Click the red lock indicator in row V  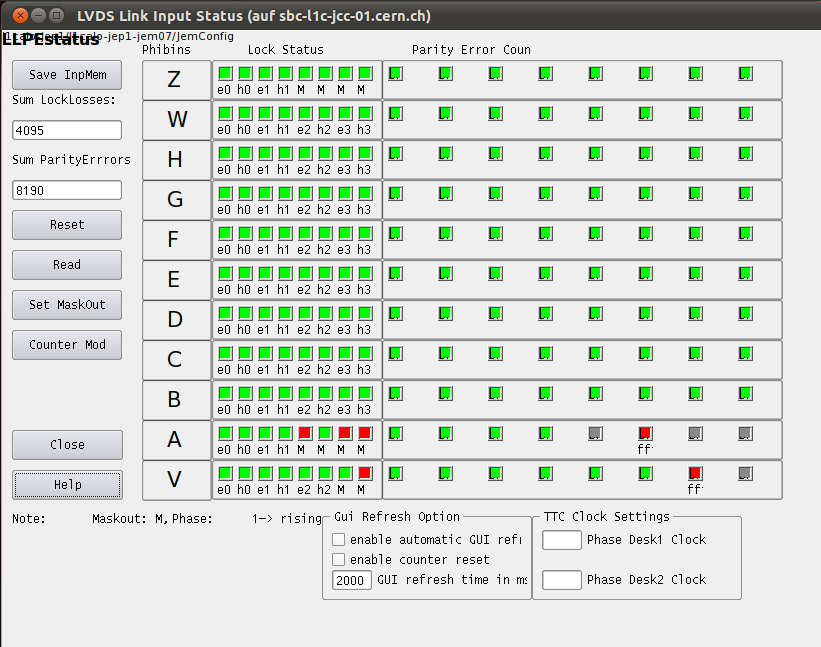(x=365, y=473)
